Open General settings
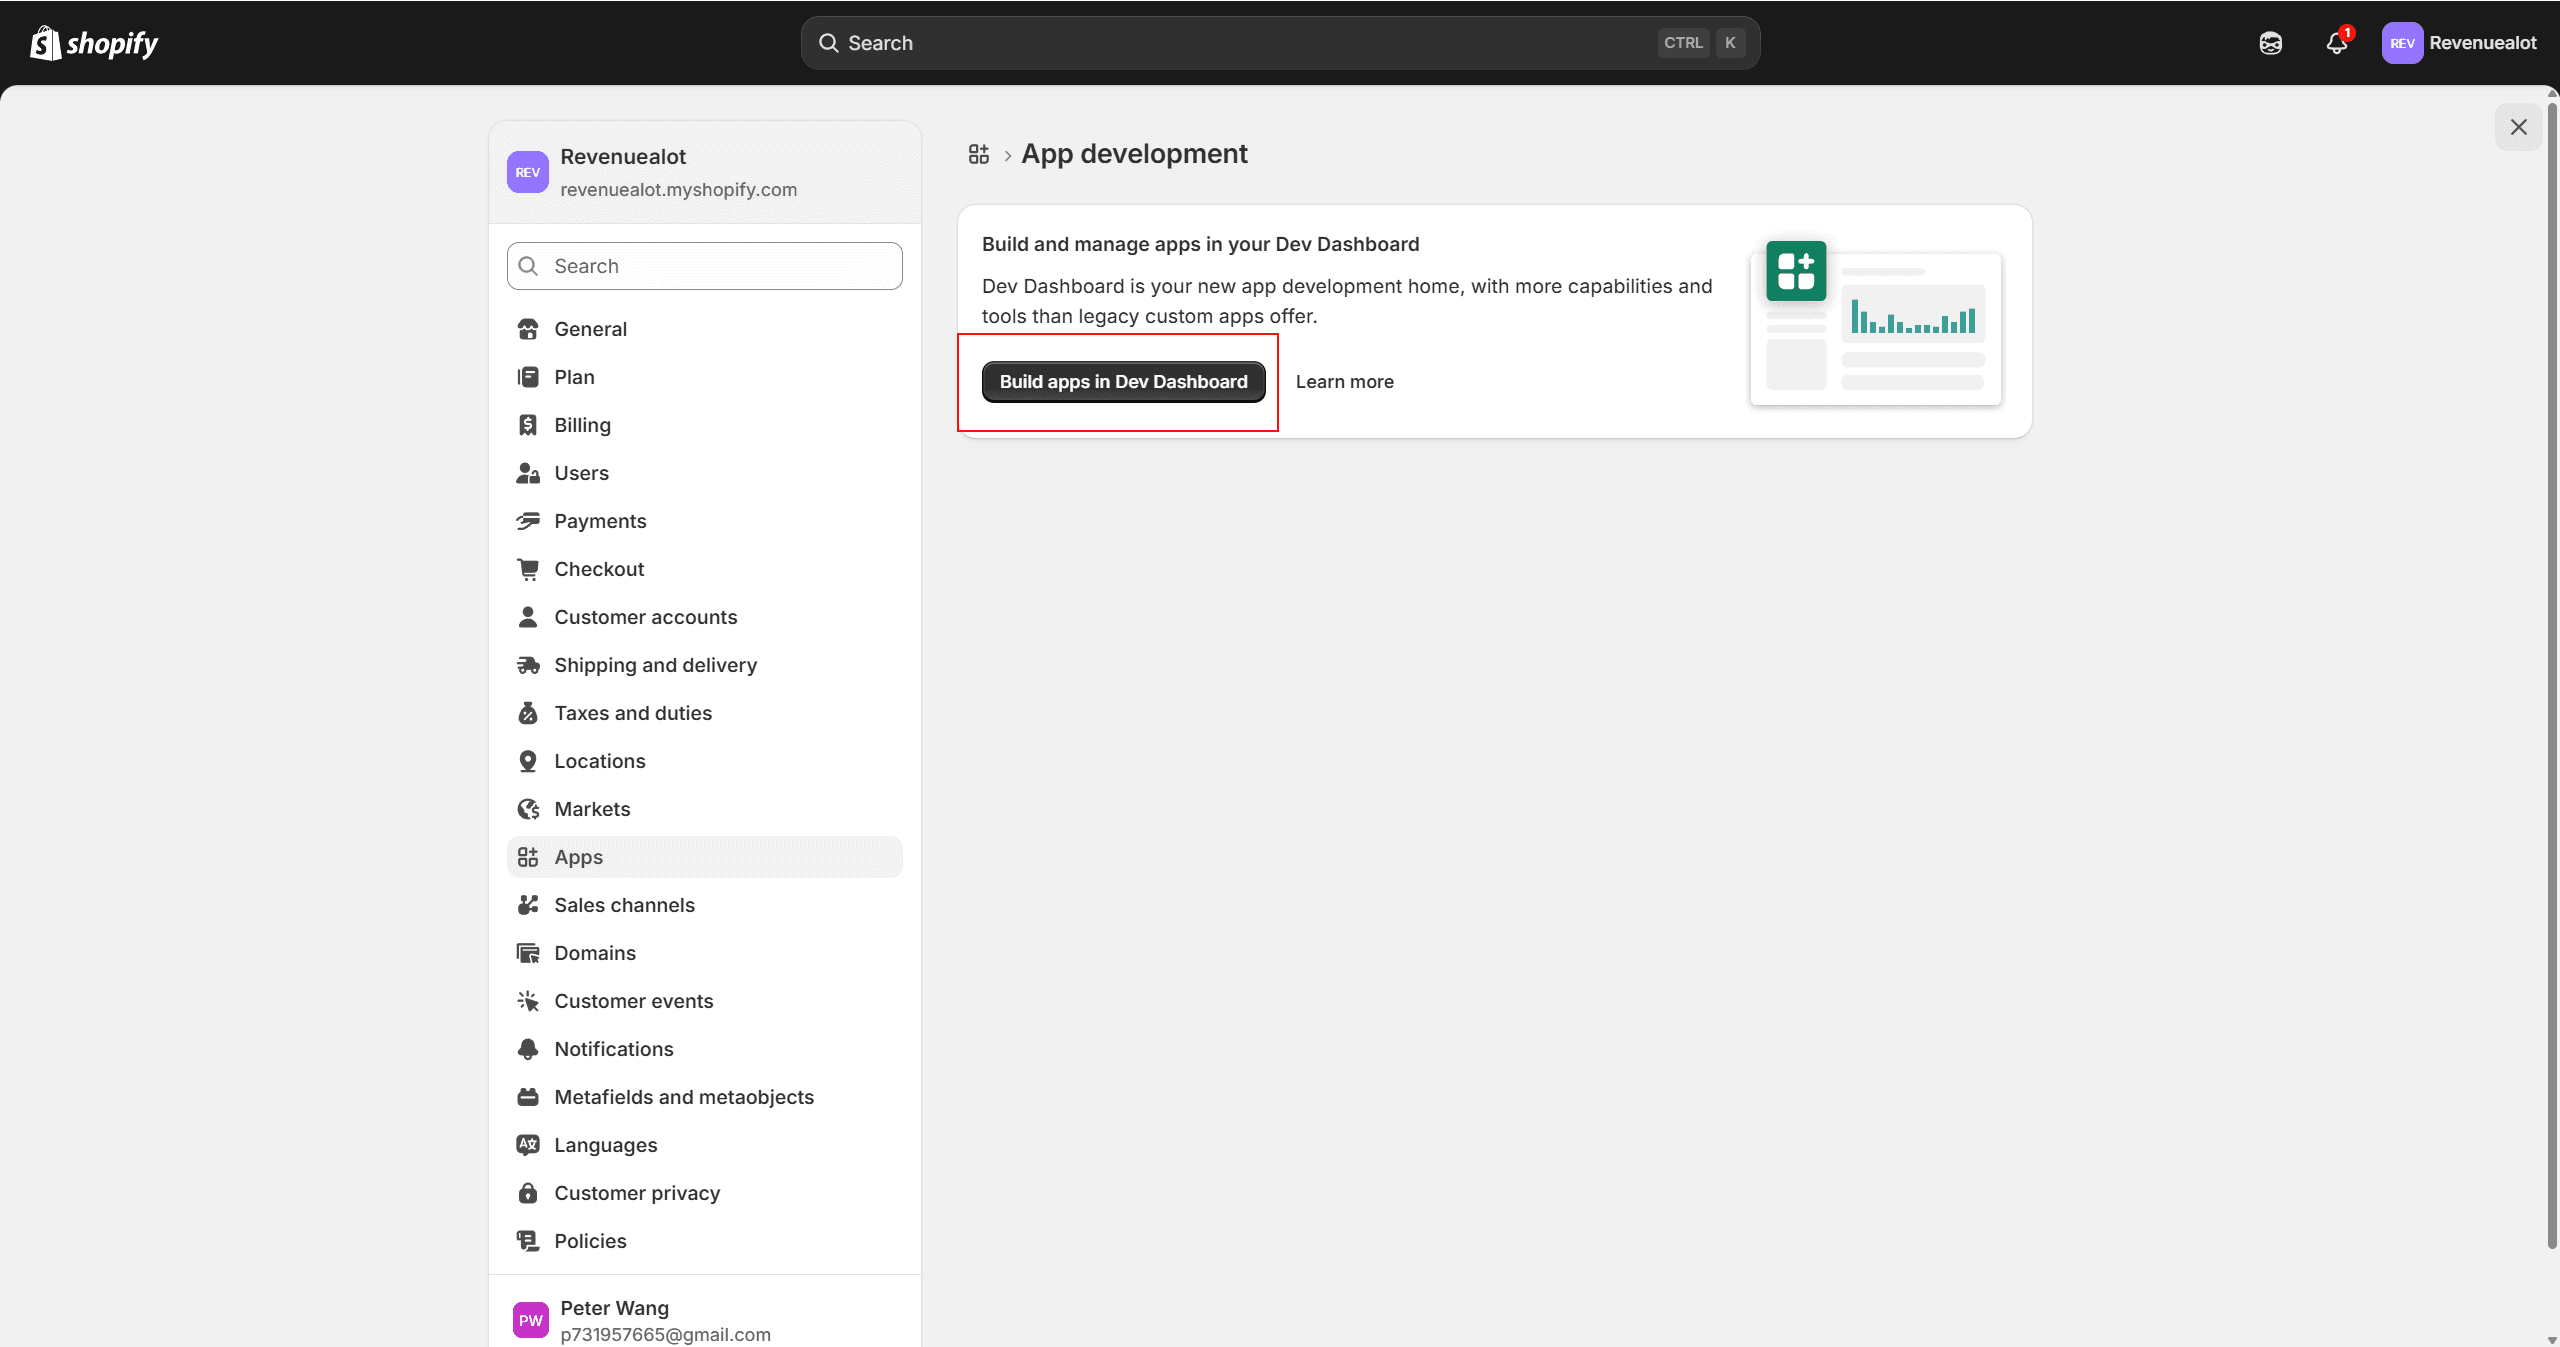Screen dimensions: 2560x1347 pyautogui.click(x=591, y=329)
